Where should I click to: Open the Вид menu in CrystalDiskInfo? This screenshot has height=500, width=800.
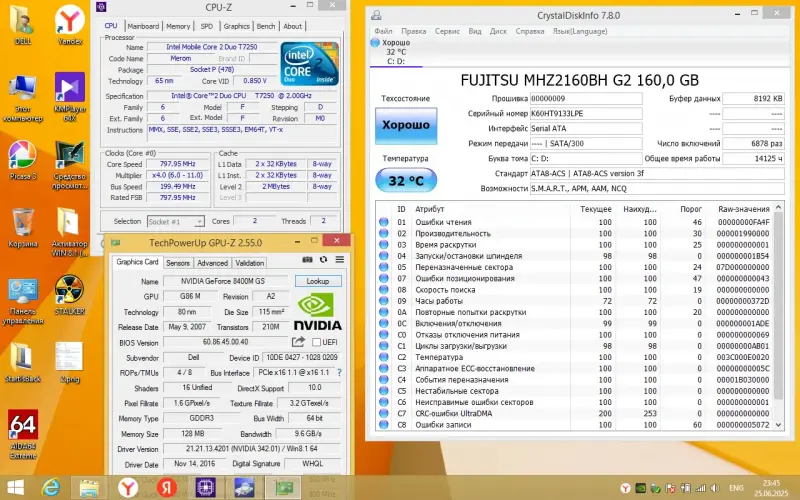coord(475,31)
